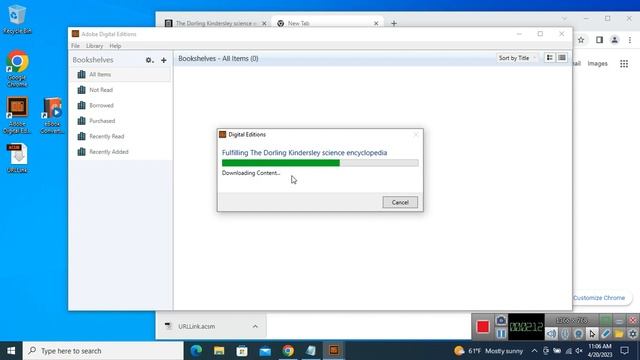Viewport: 640px width, 360px height.
Task: Open Digital Editions taskbar icon
Action: pyautogui.click(x=334, y=351)
